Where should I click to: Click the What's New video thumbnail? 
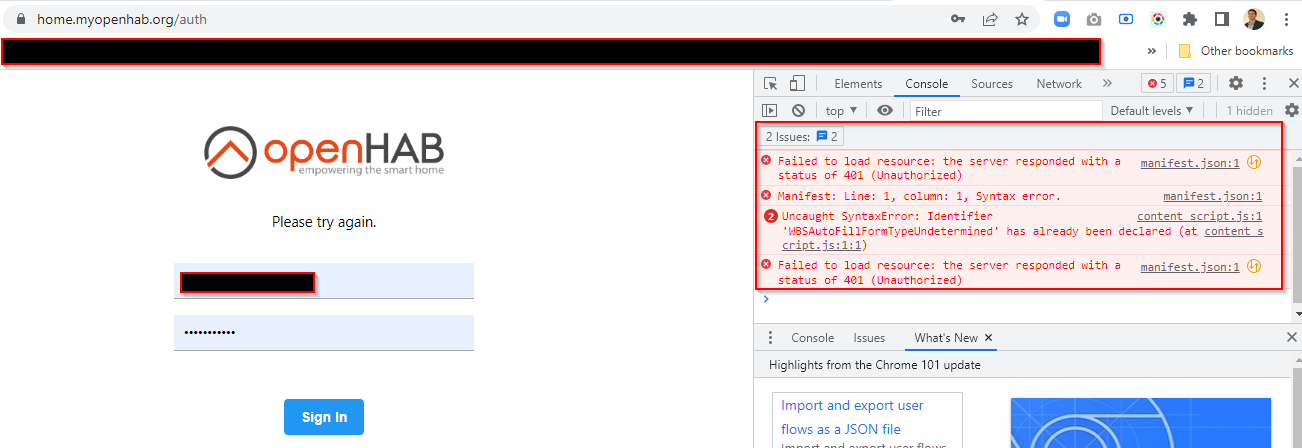1140,423
